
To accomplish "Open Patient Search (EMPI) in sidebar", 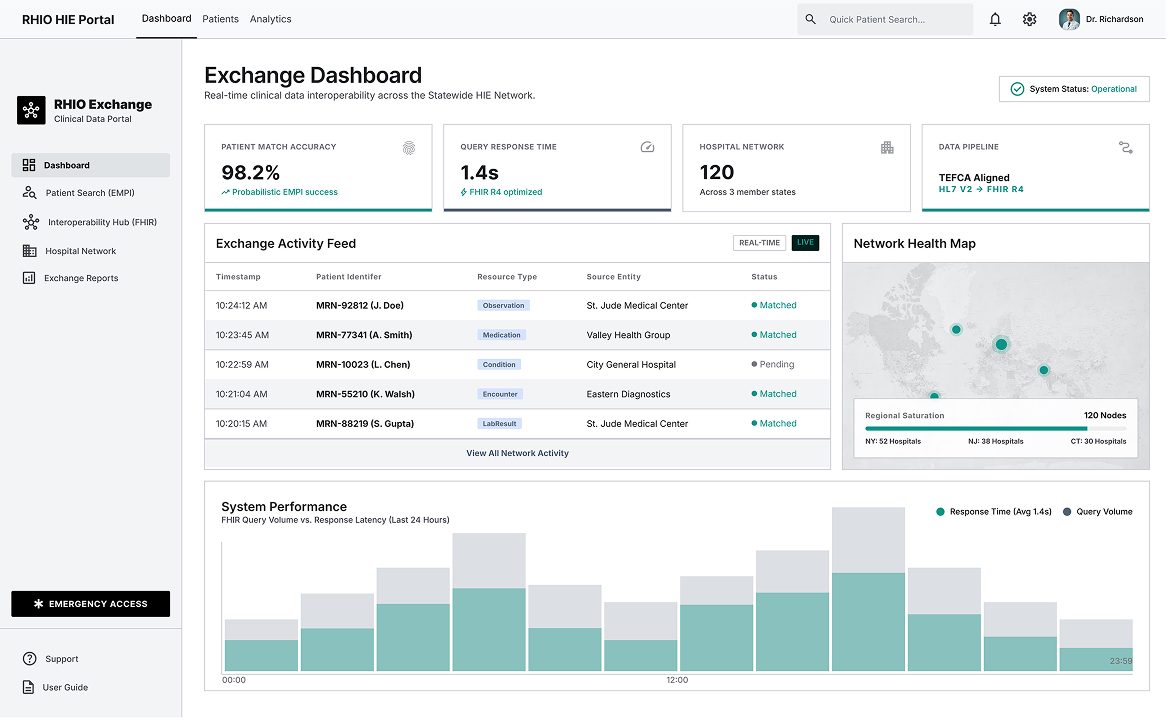I will click(91, 194).
